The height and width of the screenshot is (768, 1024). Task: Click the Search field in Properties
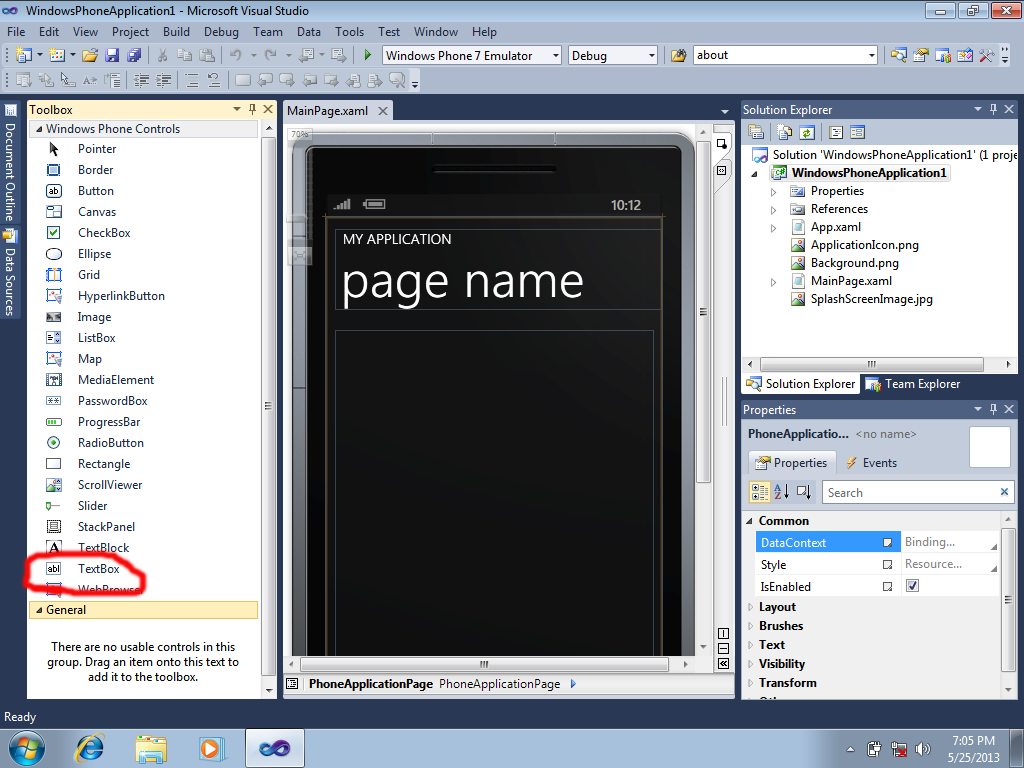point(910,492)
